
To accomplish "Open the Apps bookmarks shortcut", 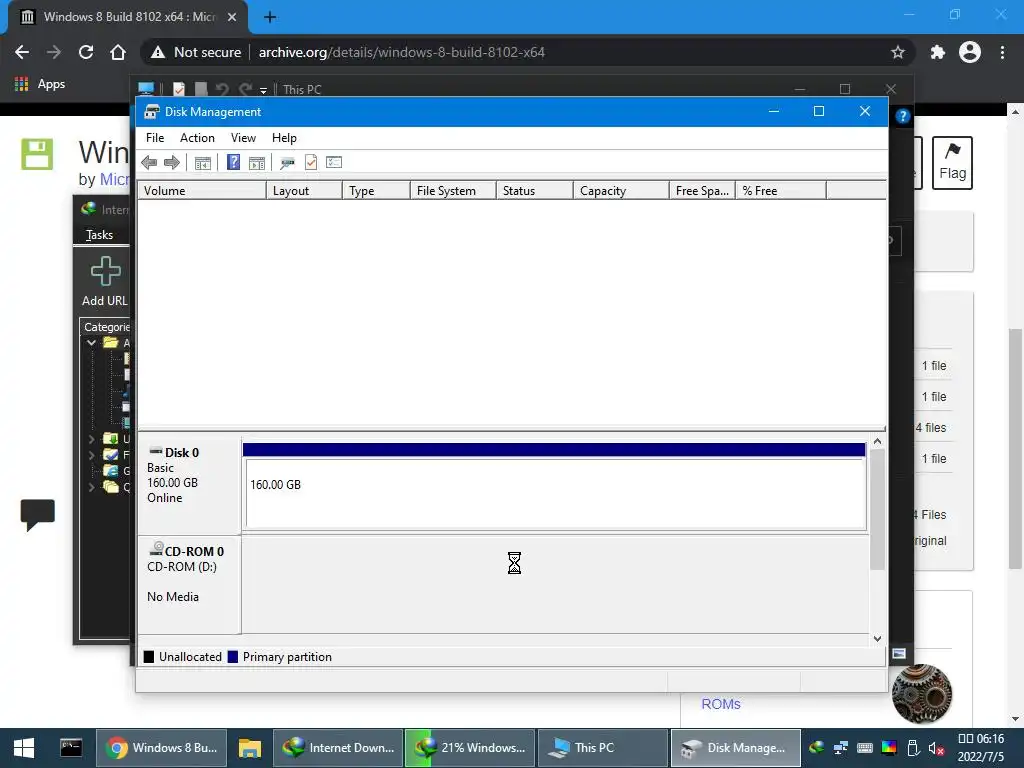I will pos(40,84).
